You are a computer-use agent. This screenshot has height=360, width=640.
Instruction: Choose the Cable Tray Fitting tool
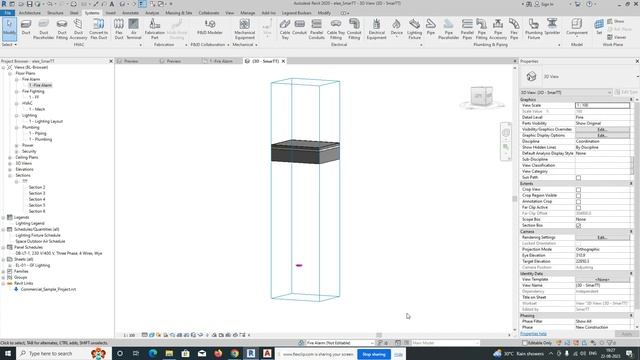click(336, 29)
